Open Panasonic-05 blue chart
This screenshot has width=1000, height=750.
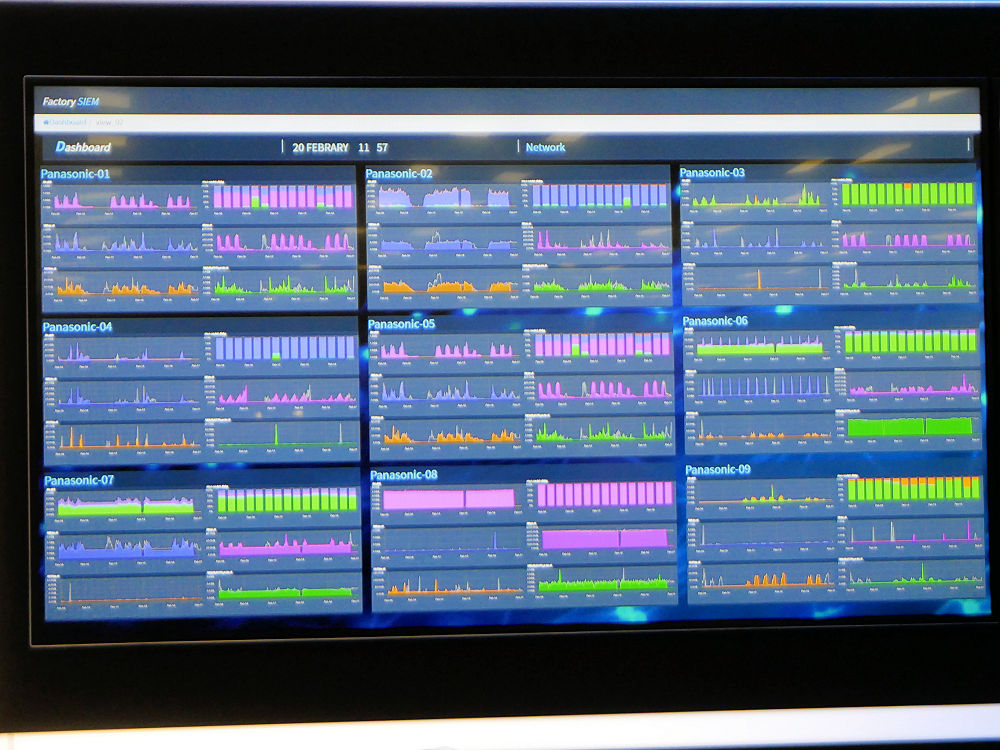[x=446, y=391]
